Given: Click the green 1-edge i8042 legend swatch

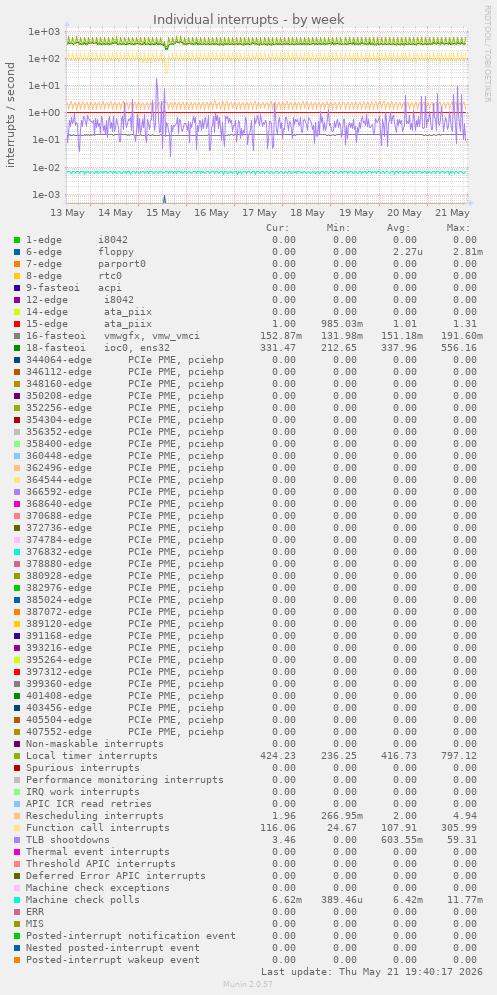Looking at the screenshot, I should [x=17, y=240].
